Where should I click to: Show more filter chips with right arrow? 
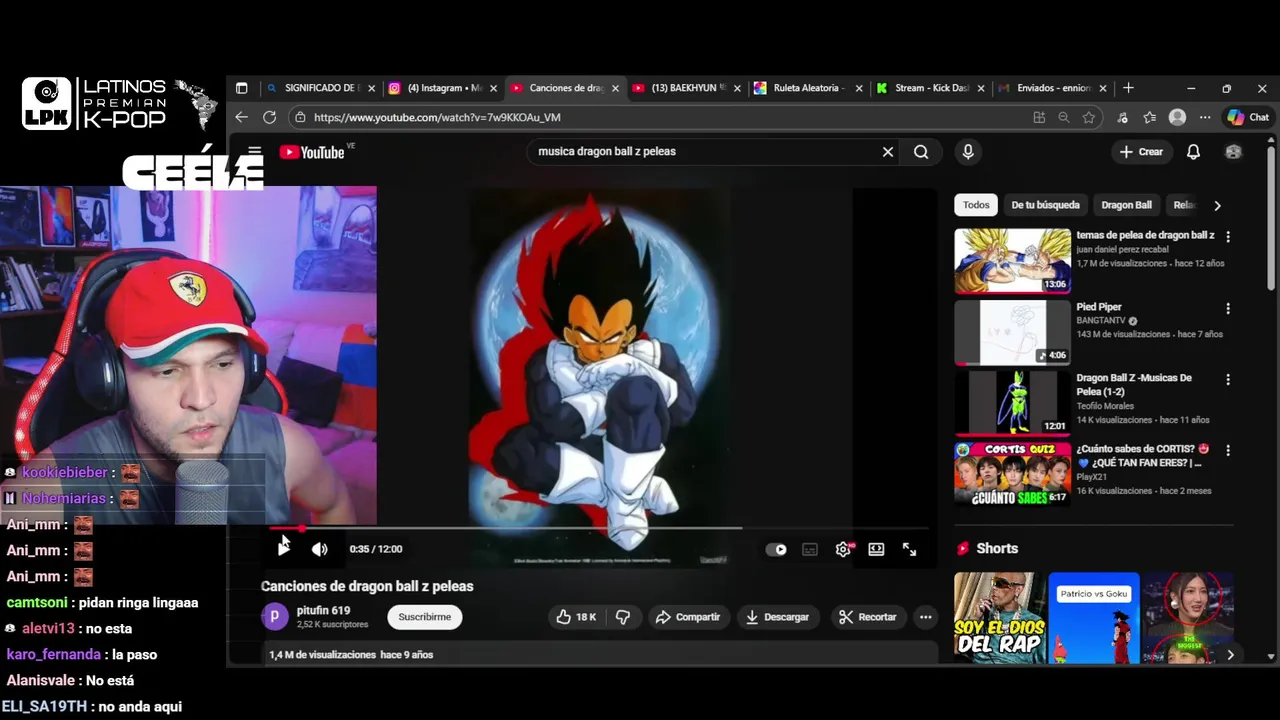[x=1217, y=205]
